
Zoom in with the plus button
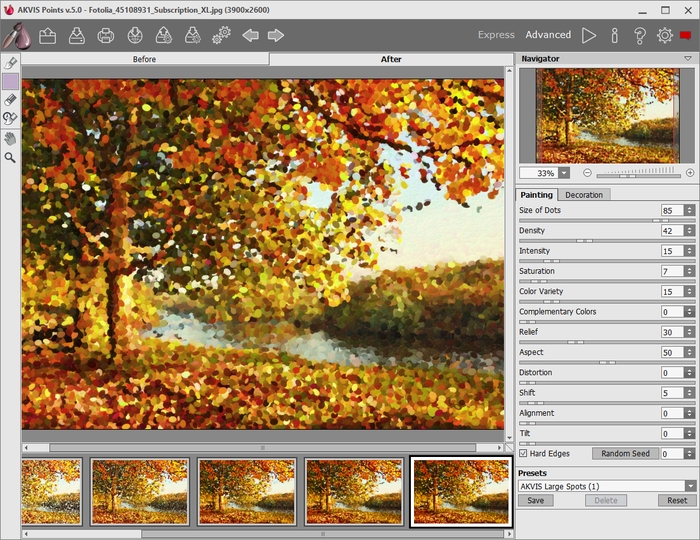[690, 173]
